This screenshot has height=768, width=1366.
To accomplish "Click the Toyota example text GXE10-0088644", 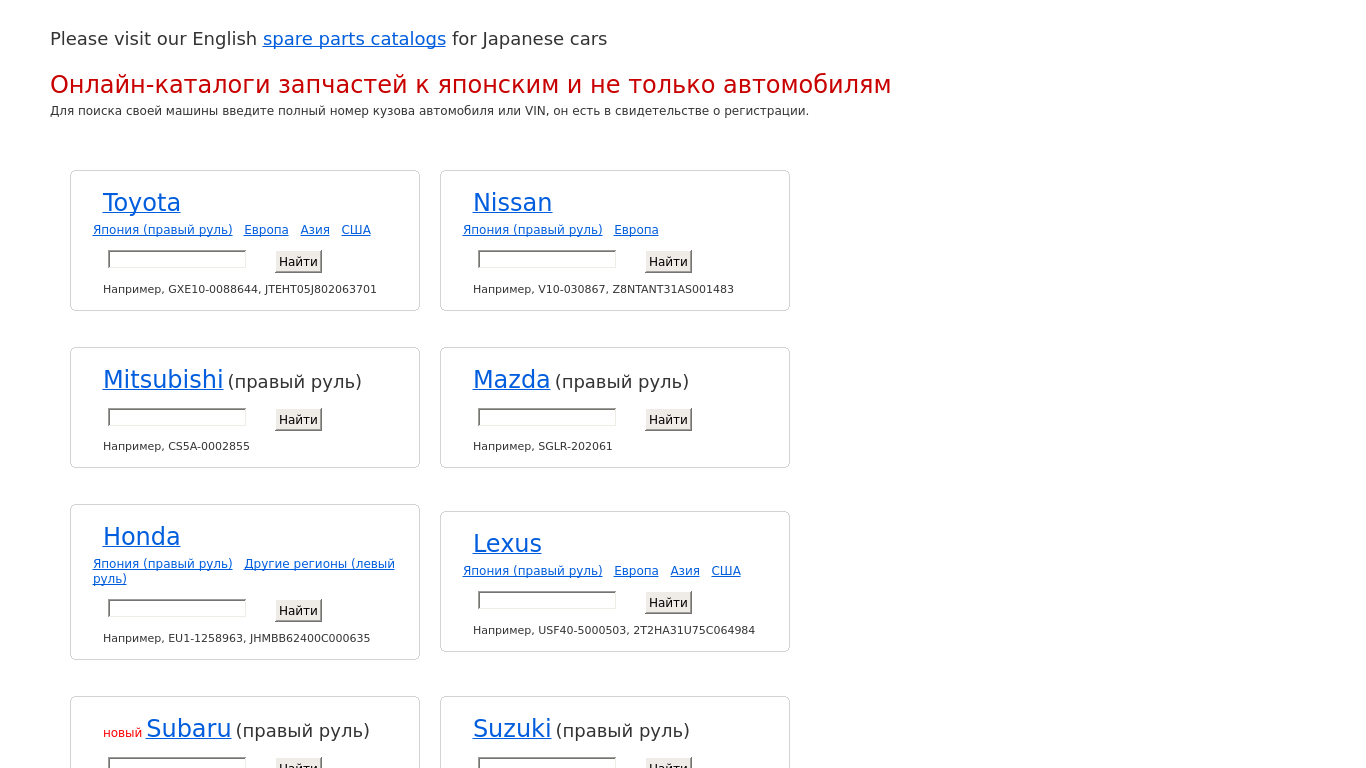I will [x=213, y=290].
